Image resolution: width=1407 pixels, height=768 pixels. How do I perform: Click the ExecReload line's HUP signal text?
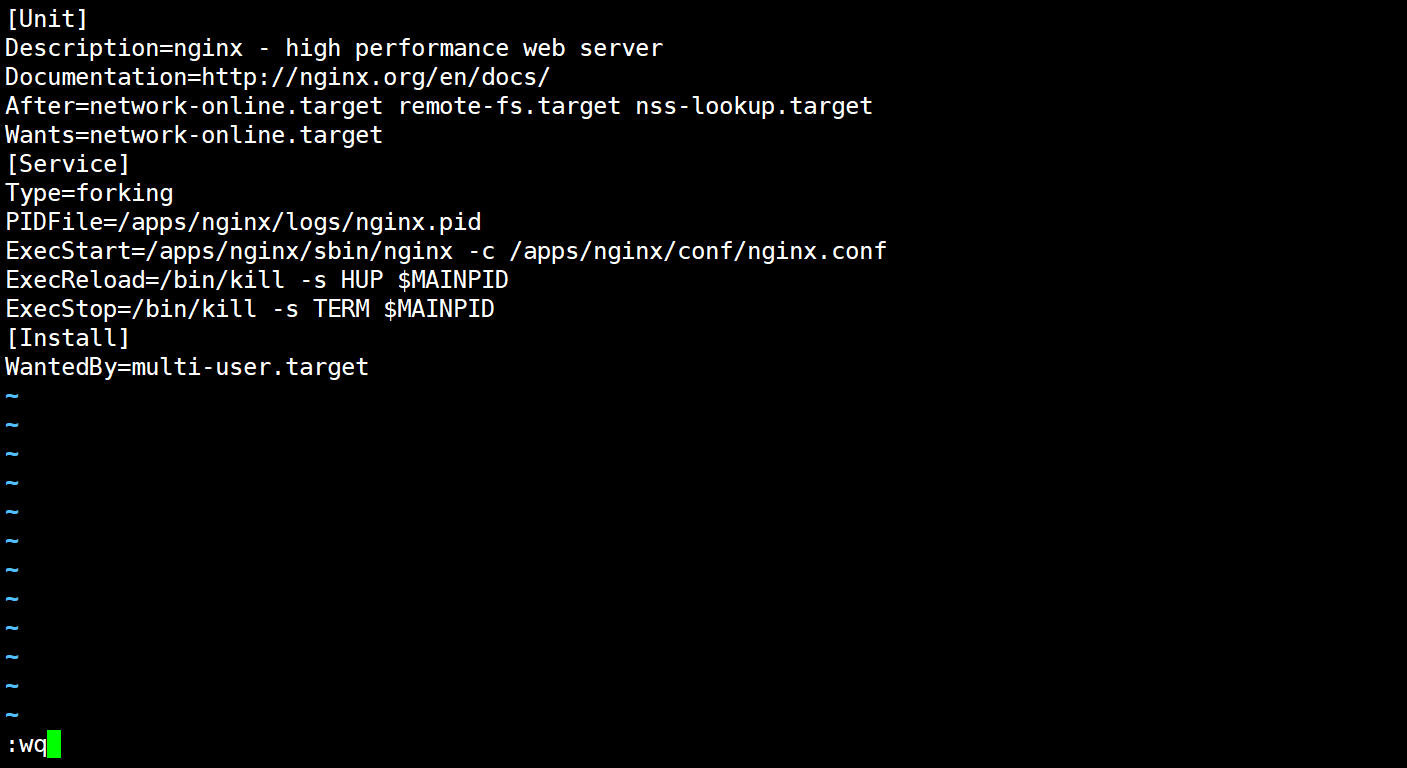pyautogui.click(x=362, y=280)
